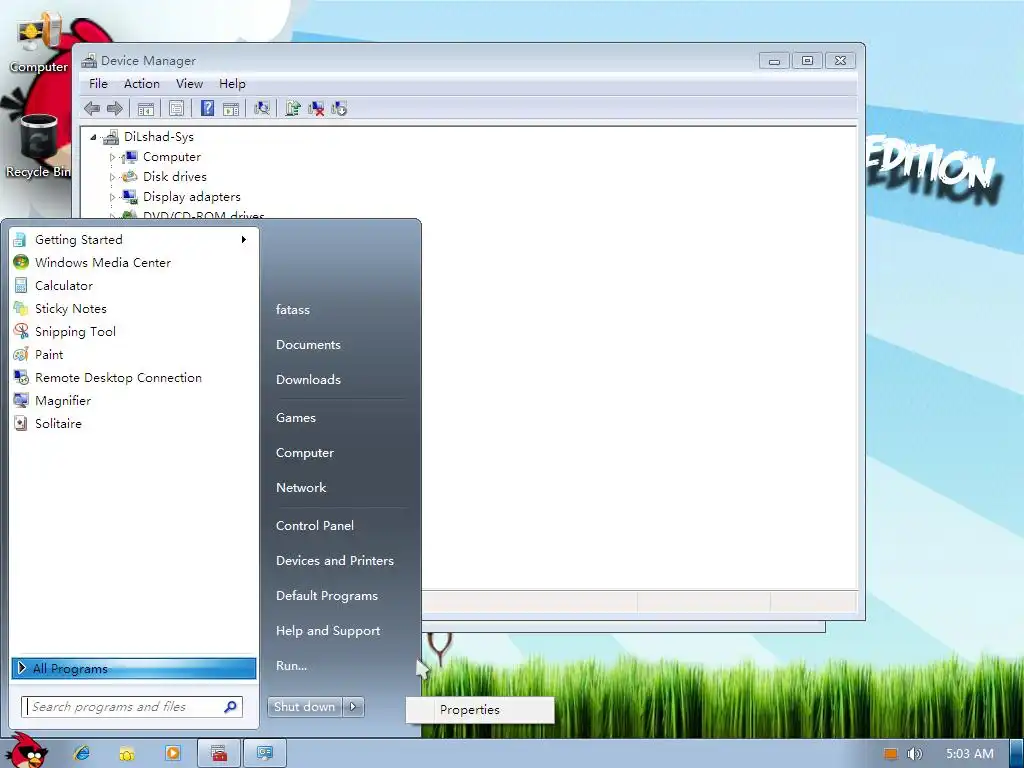
Task: Click the Angry Bird Start button
Action: pyautogui.click(x=26, y=751)
